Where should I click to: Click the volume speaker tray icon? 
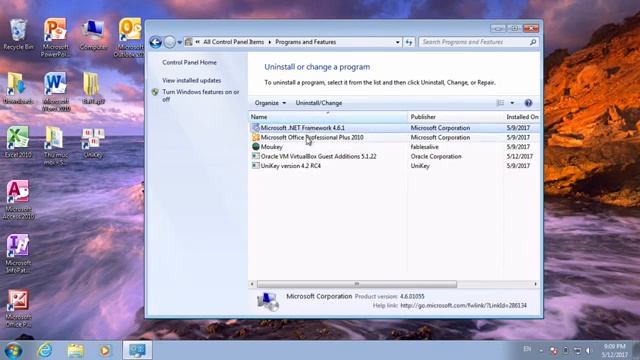pyautogui.click(x=589, y=351)
